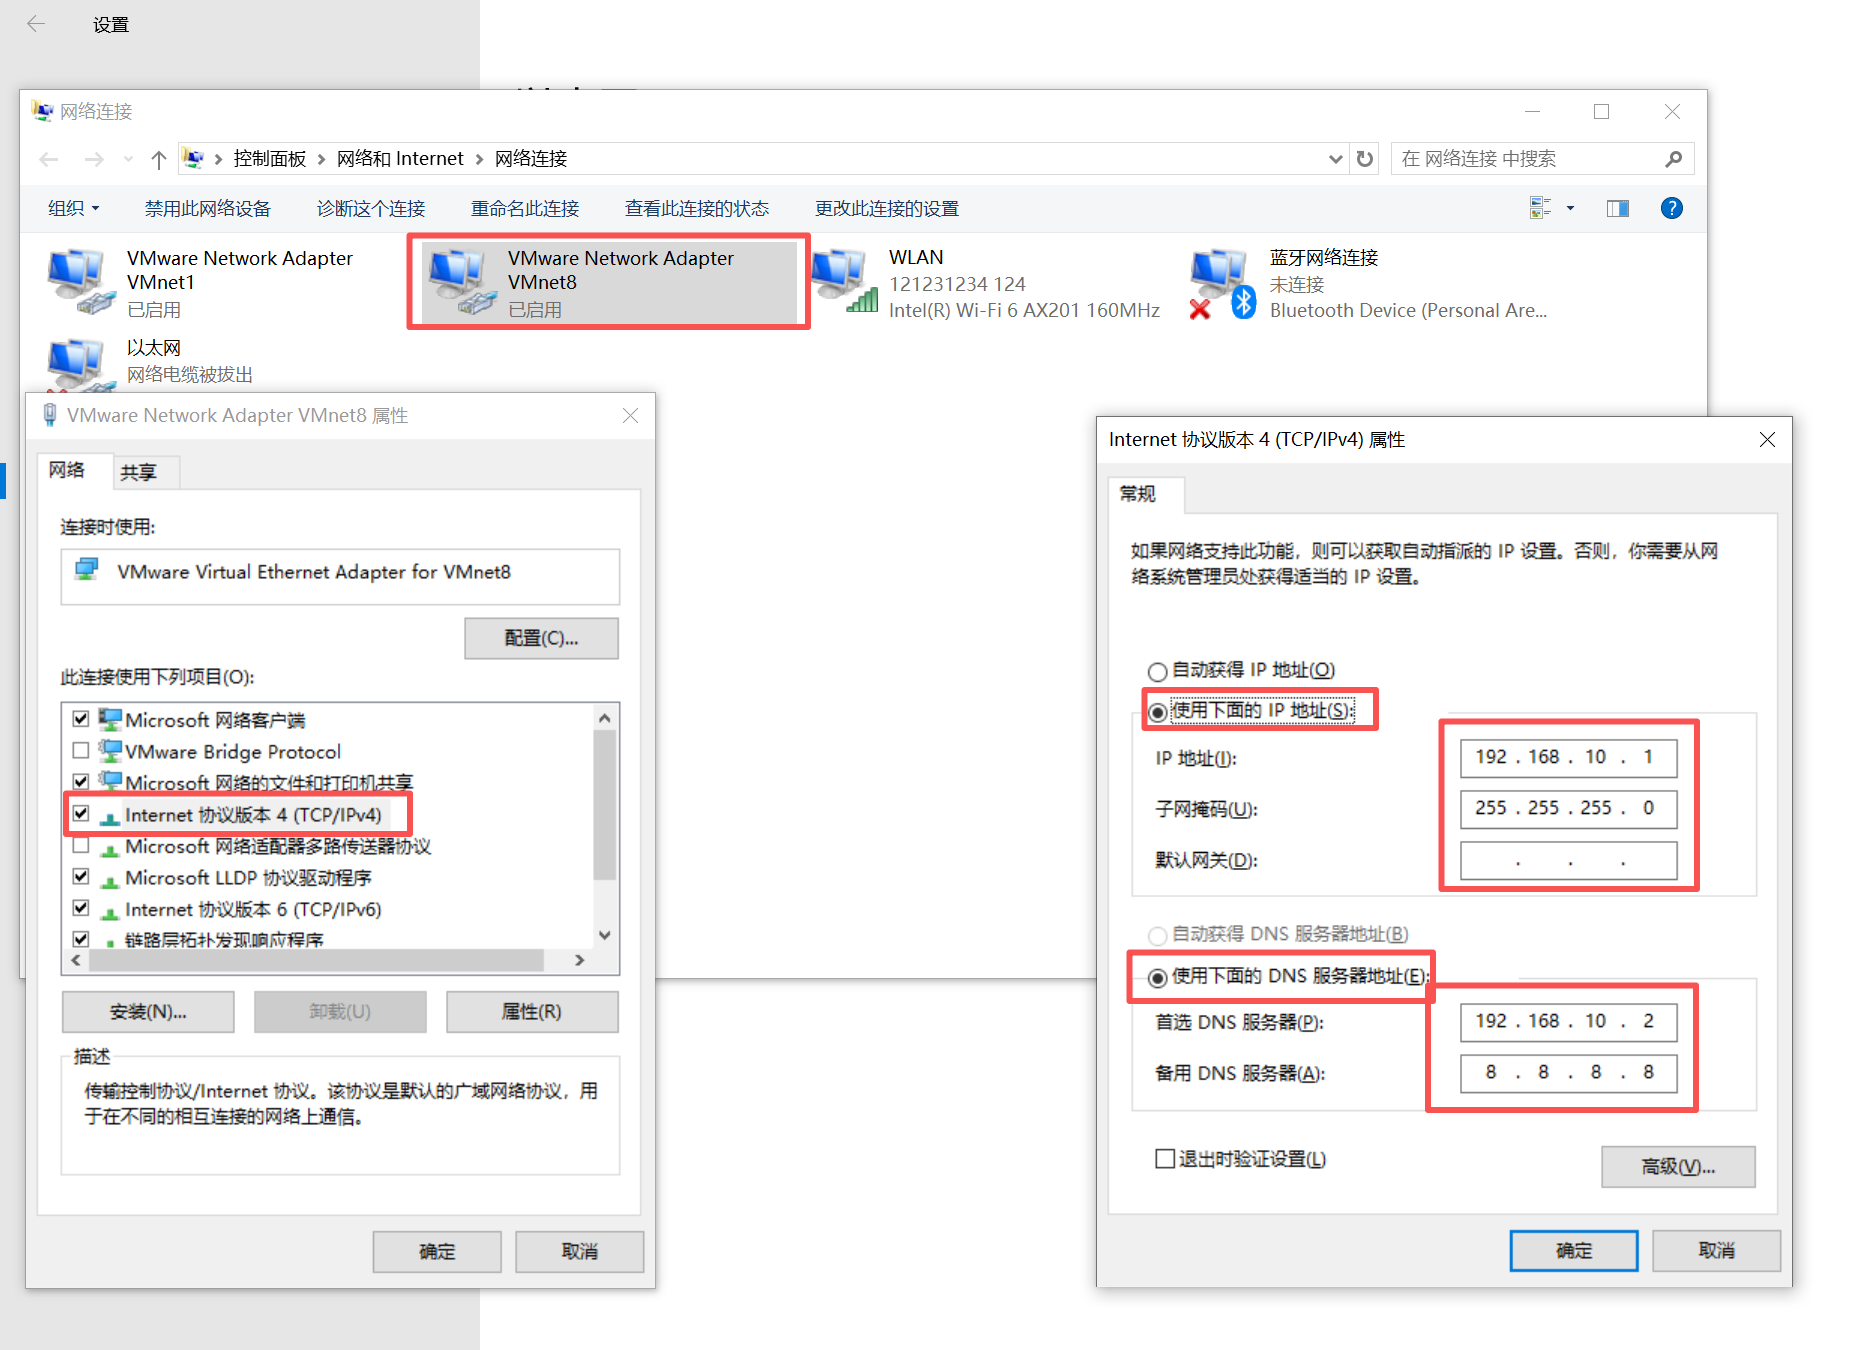This screenshot has width=1872, height=1350.
Task: Expand chevron after 网络和 Internet in breadcrumb
Action: click(x=479, y=159)
